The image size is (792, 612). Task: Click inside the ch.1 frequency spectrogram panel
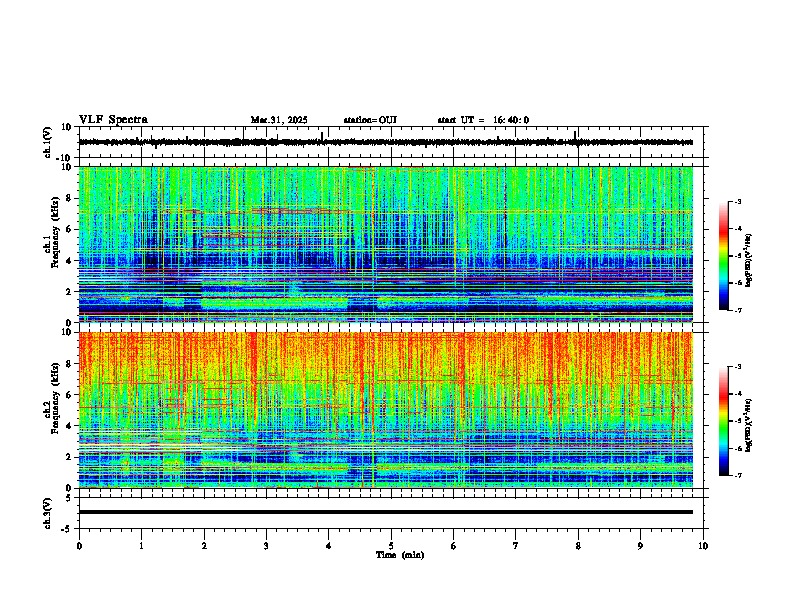tap(386, 244)
